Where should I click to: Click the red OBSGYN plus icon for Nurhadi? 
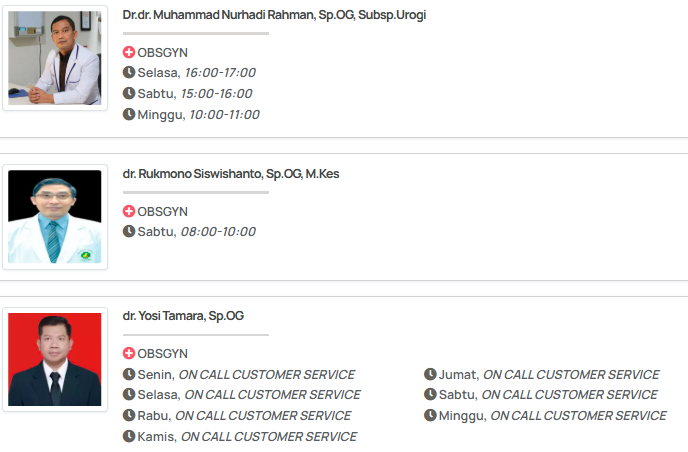(x=129, y=52)
